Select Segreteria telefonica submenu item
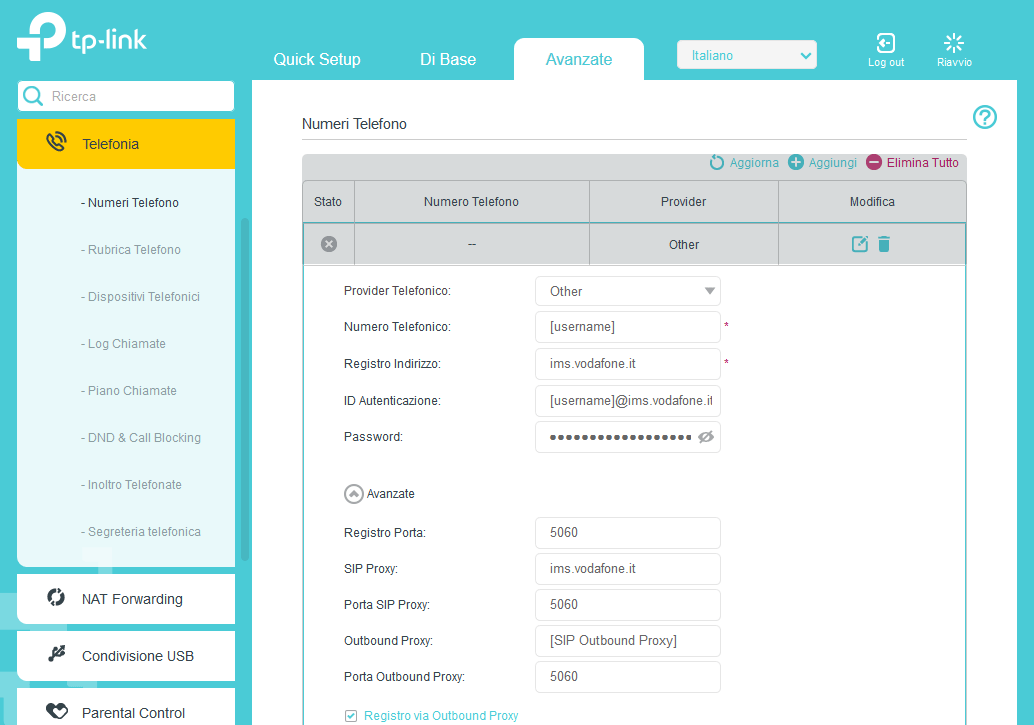The image size is (1034, 725). [141, 532]
